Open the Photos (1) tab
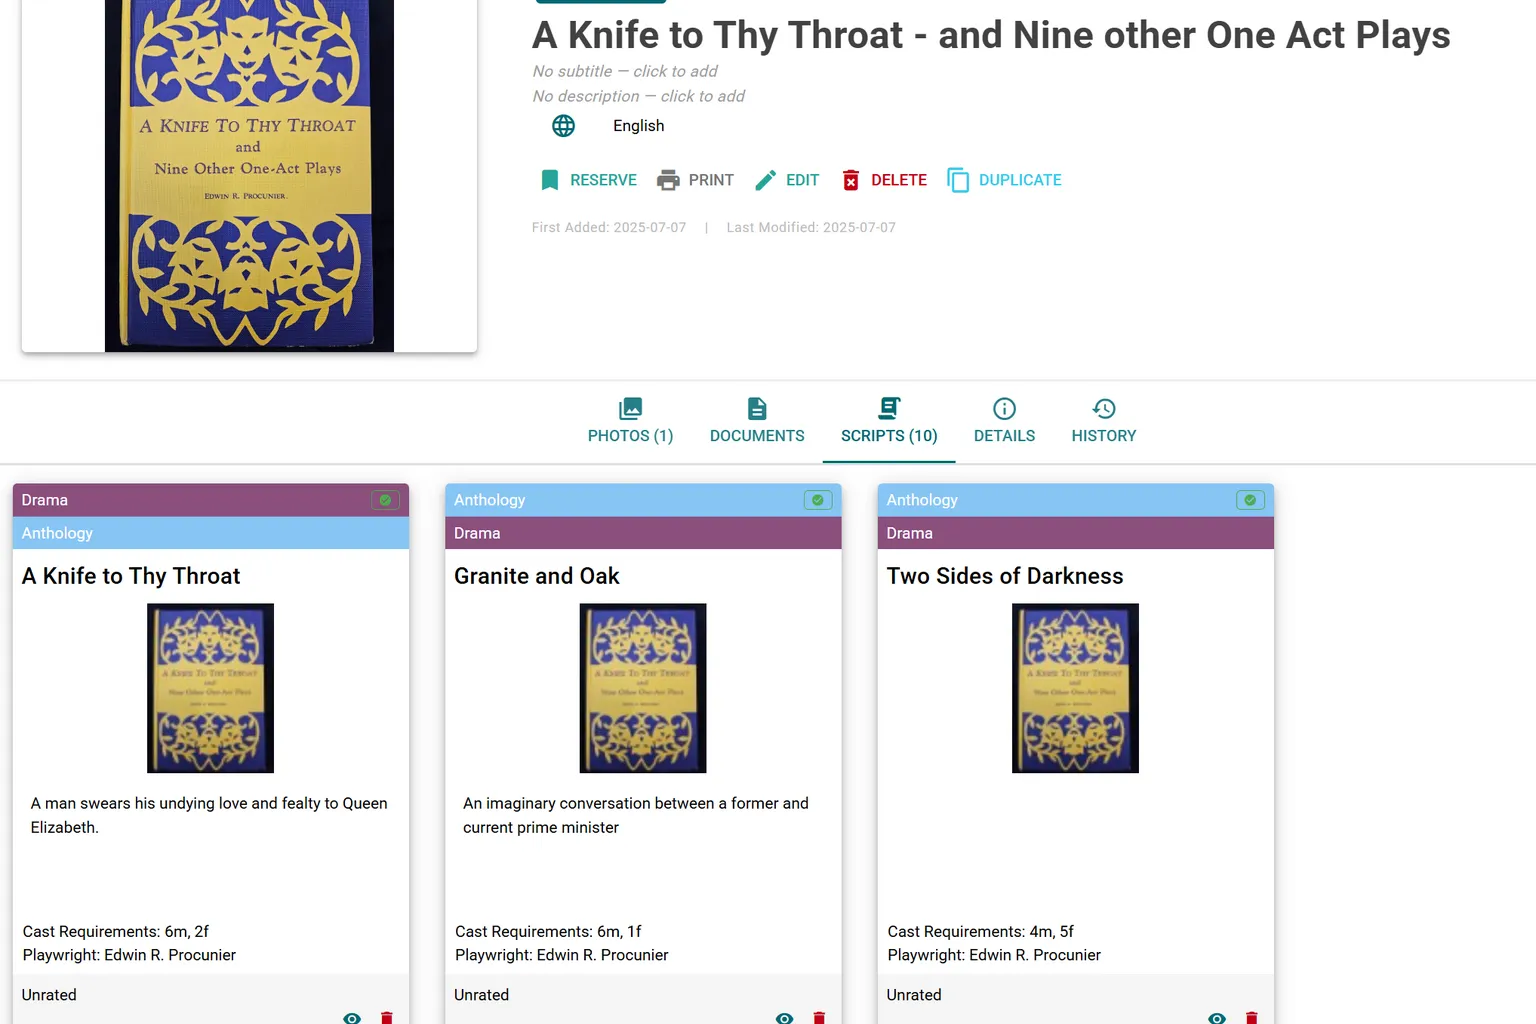This screenshot has height=1024, width=1536. pos(630,421)
